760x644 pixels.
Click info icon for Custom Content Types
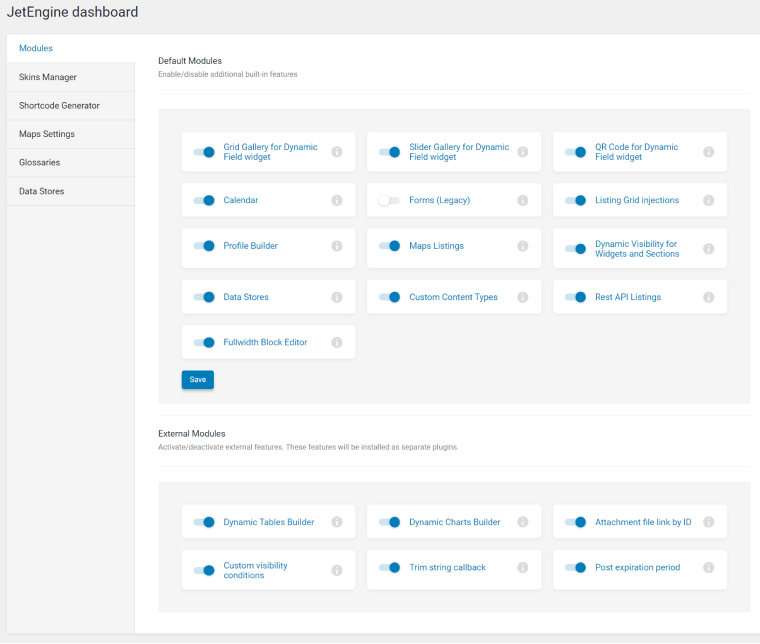pyautogui.click(x=522, y=297)
